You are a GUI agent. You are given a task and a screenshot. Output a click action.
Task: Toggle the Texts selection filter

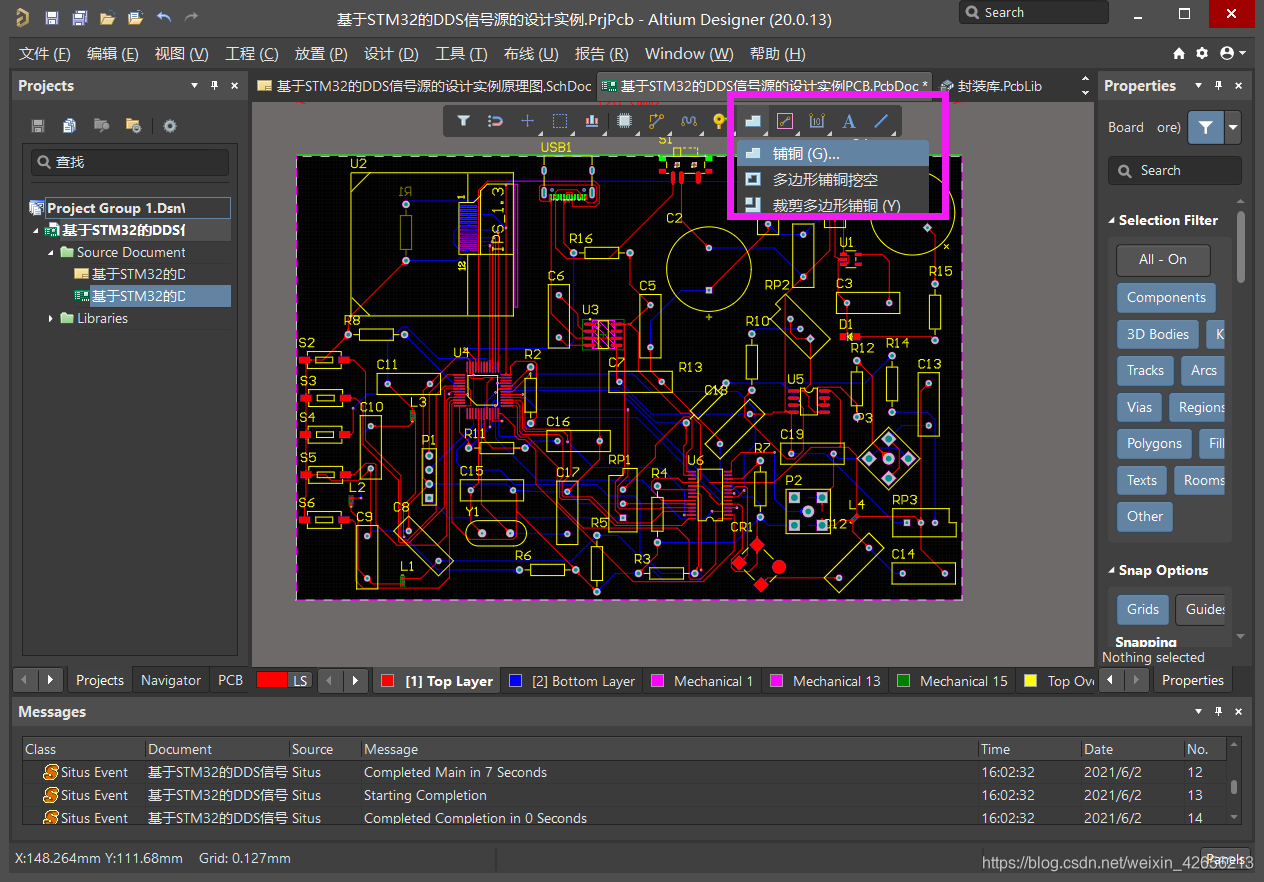[1141, 480]
